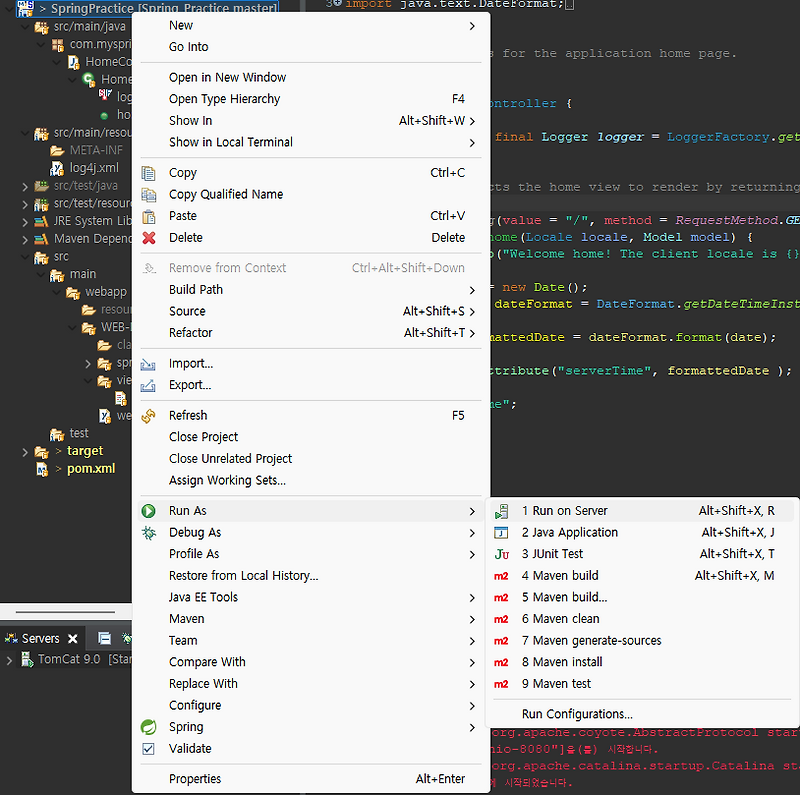Viewport: 800px width, 795px height.
Task: Open the Maven submenu
Action: pos(311,619)
